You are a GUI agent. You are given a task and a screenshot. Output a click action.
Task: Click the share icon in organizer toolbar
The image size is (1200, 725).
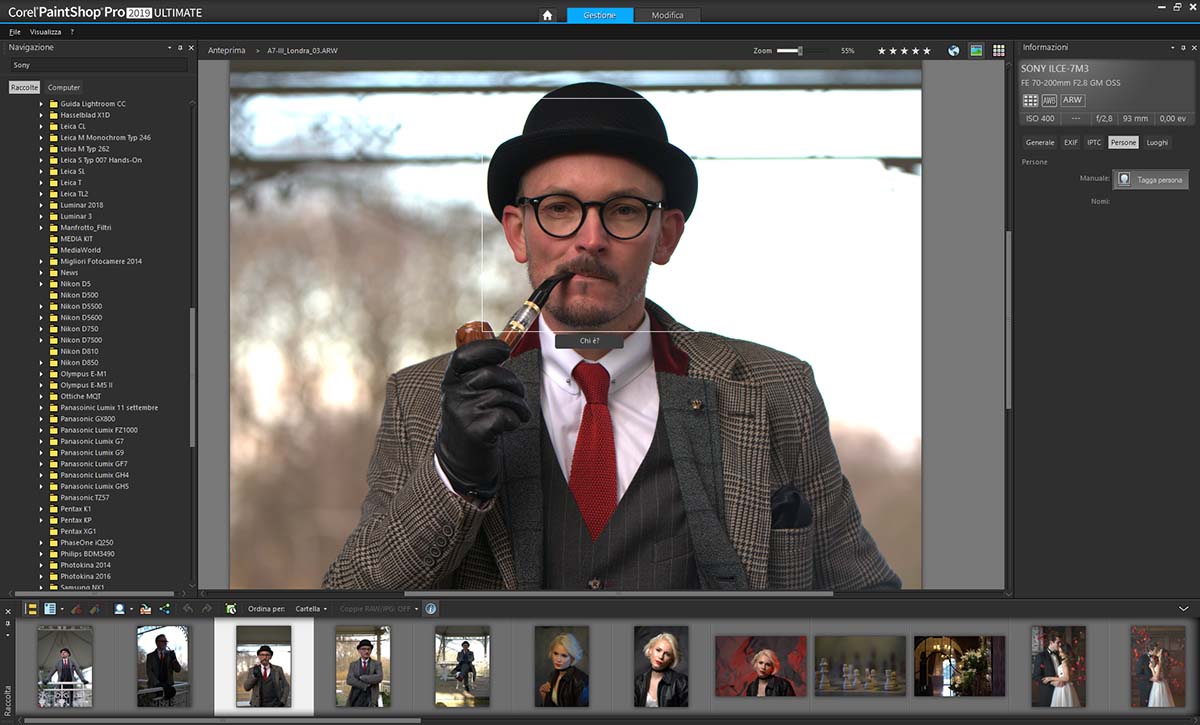[x=165, y=608]
